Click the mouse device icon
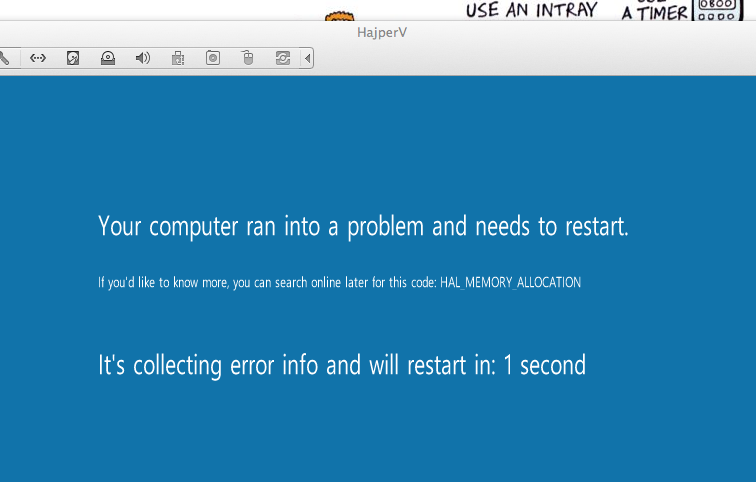The height and width of the screenshot is (482, 756). coord(248,58)
